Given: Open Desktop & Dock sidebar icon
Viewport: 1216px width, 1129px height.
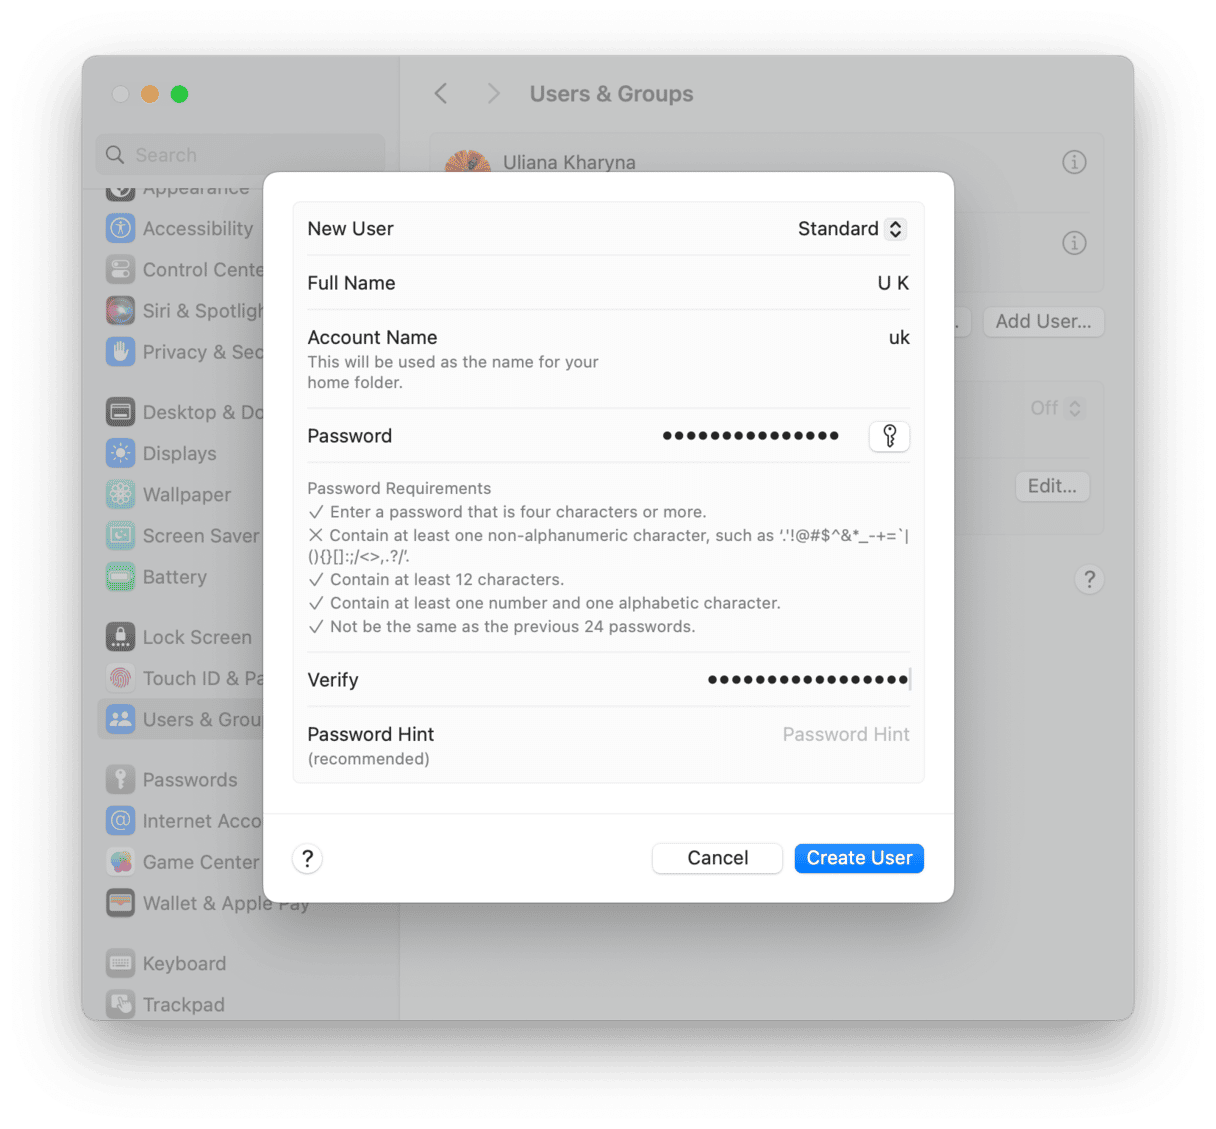Looking at the screenshot, I should (x=120, y=412).
